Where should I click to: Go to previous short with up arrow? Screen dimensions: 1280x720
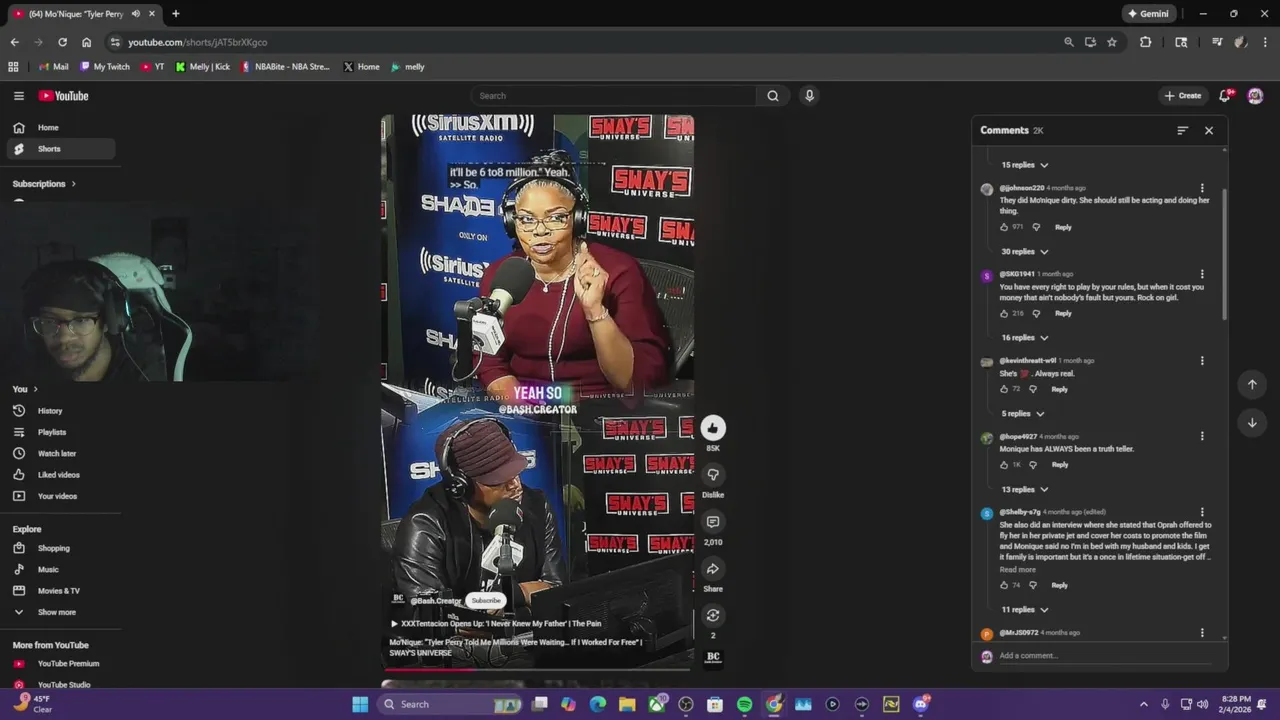tap(1251, 384)
